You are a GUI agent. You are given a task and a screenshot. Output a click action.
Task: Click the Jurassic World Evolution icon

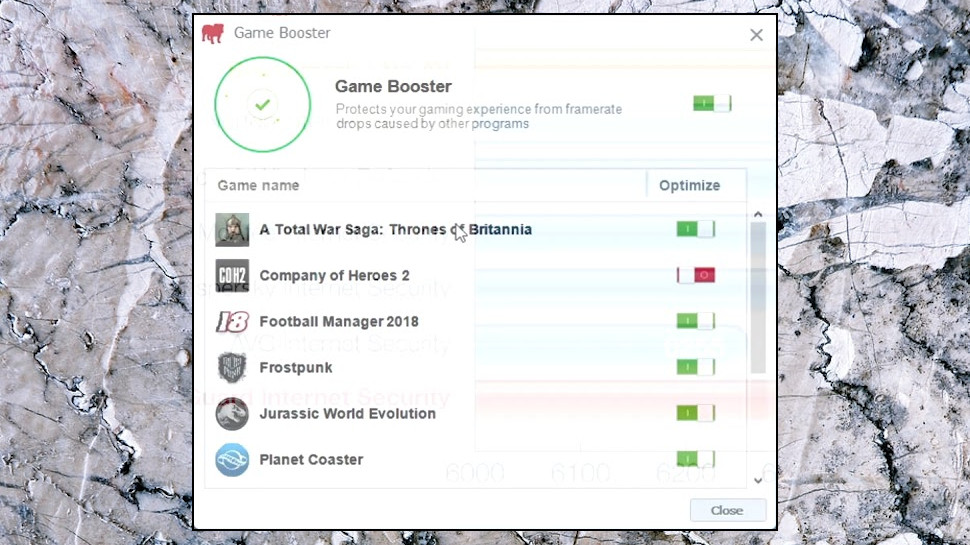click(x=232, y=414)
